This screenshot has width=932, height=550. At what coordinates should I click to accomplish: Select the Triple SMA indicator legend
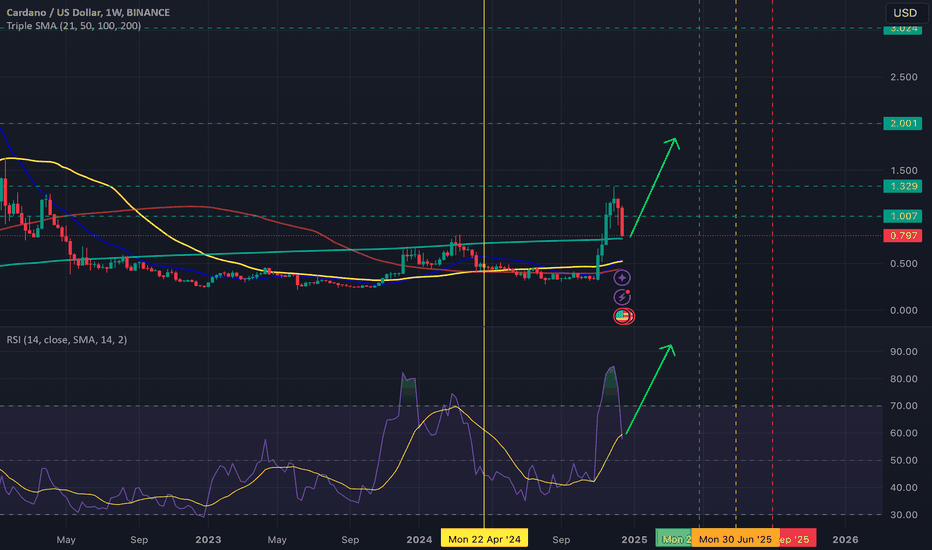74,26
